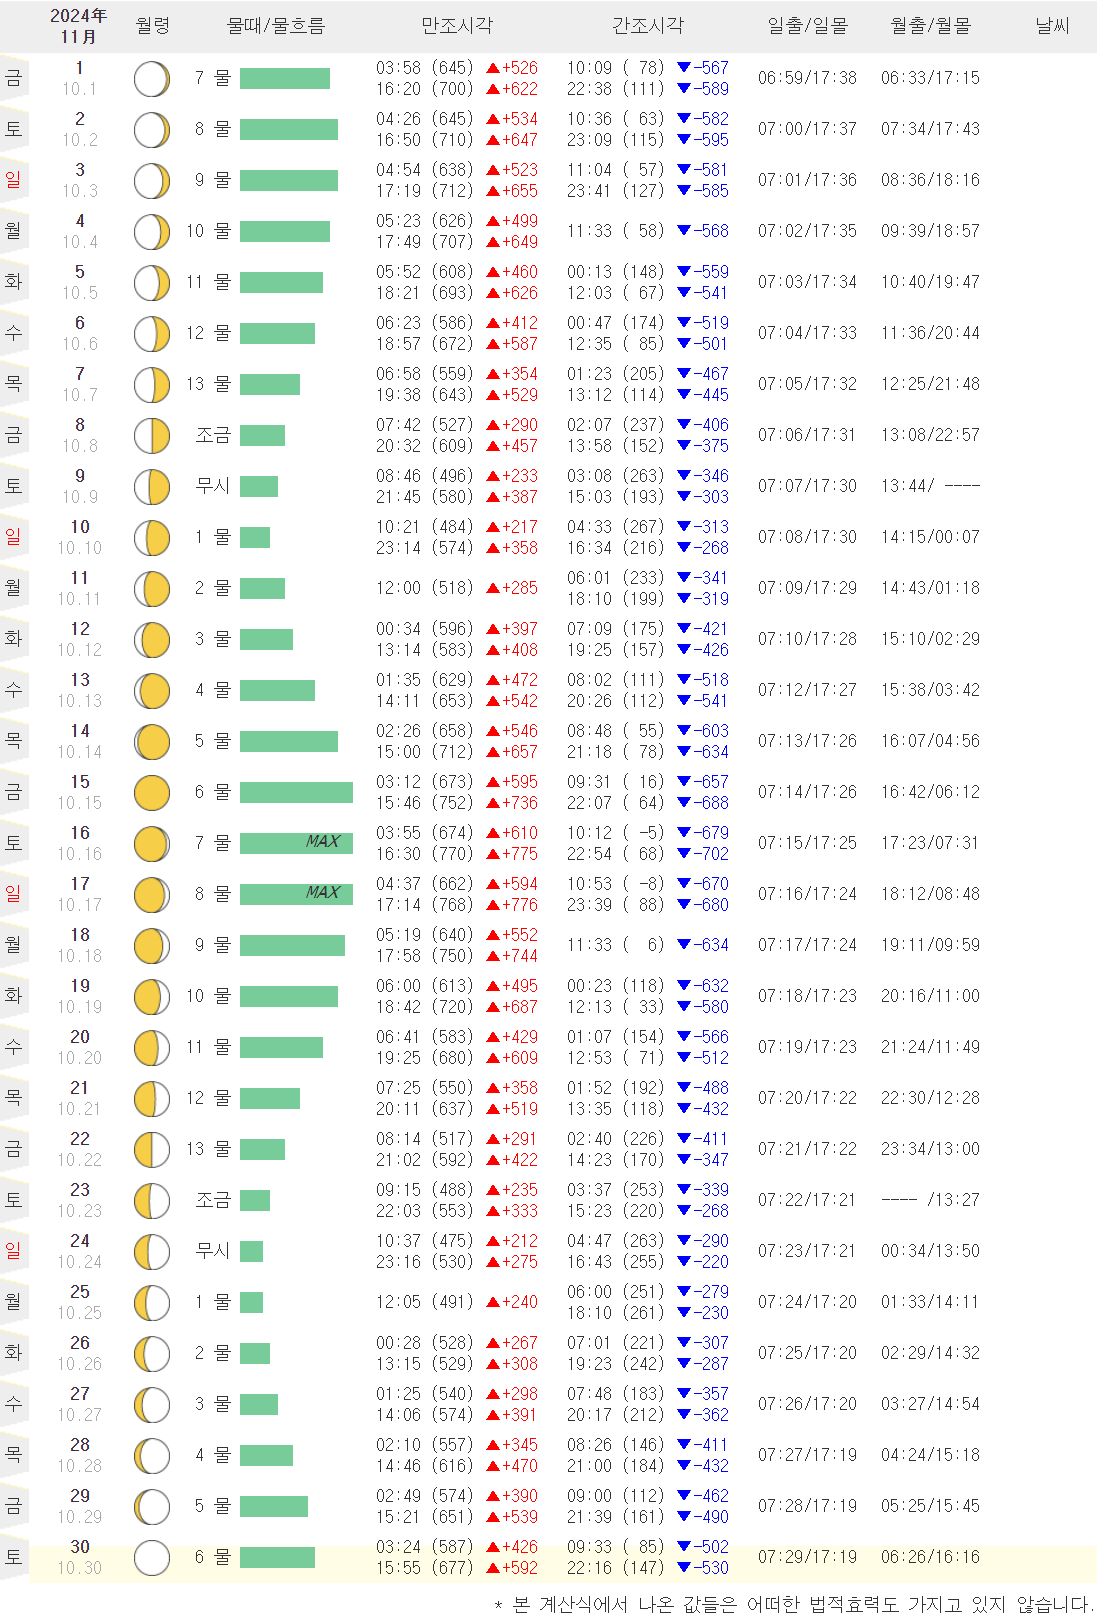The image size is (1097, 1624).
Task: Click the disclaimer text at the bottom
Action: [x=794, y=1605]
